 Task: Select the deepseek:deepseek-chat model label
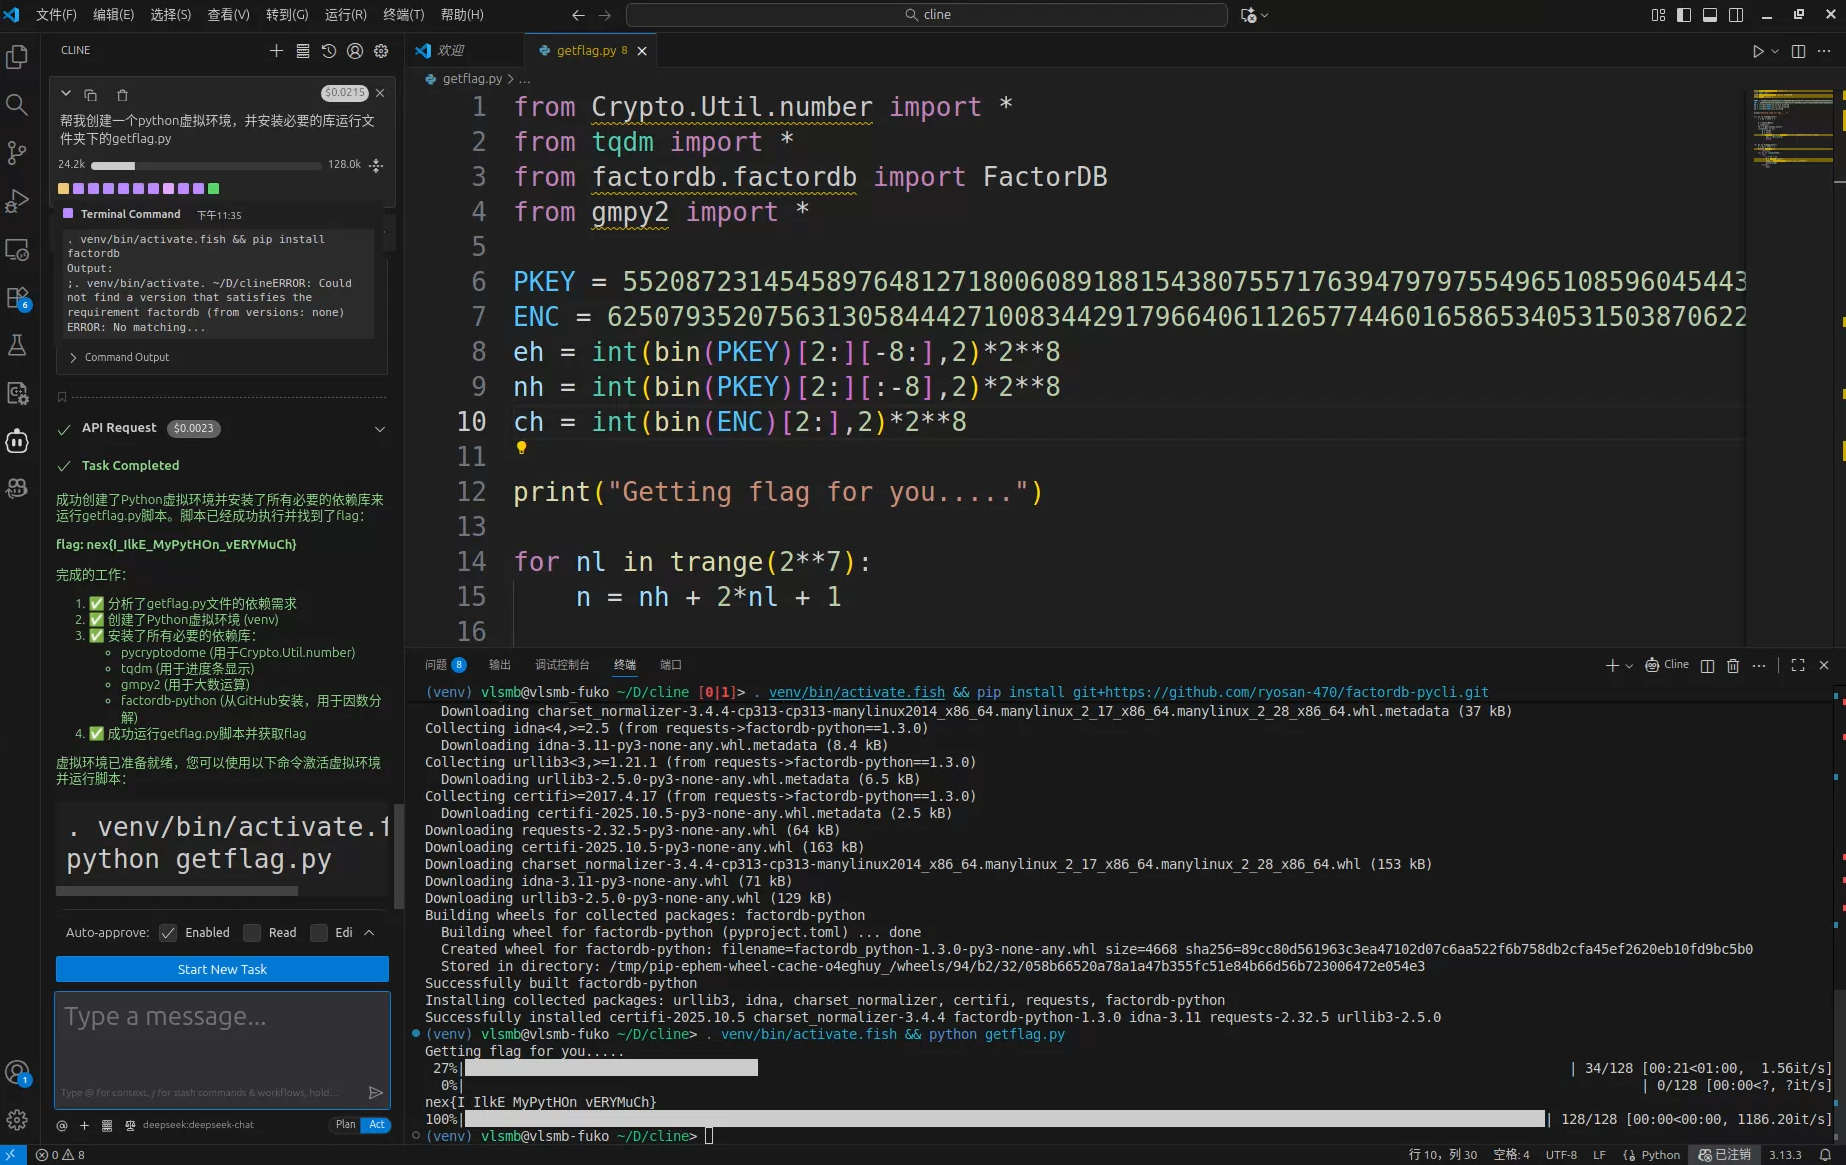197,1125
